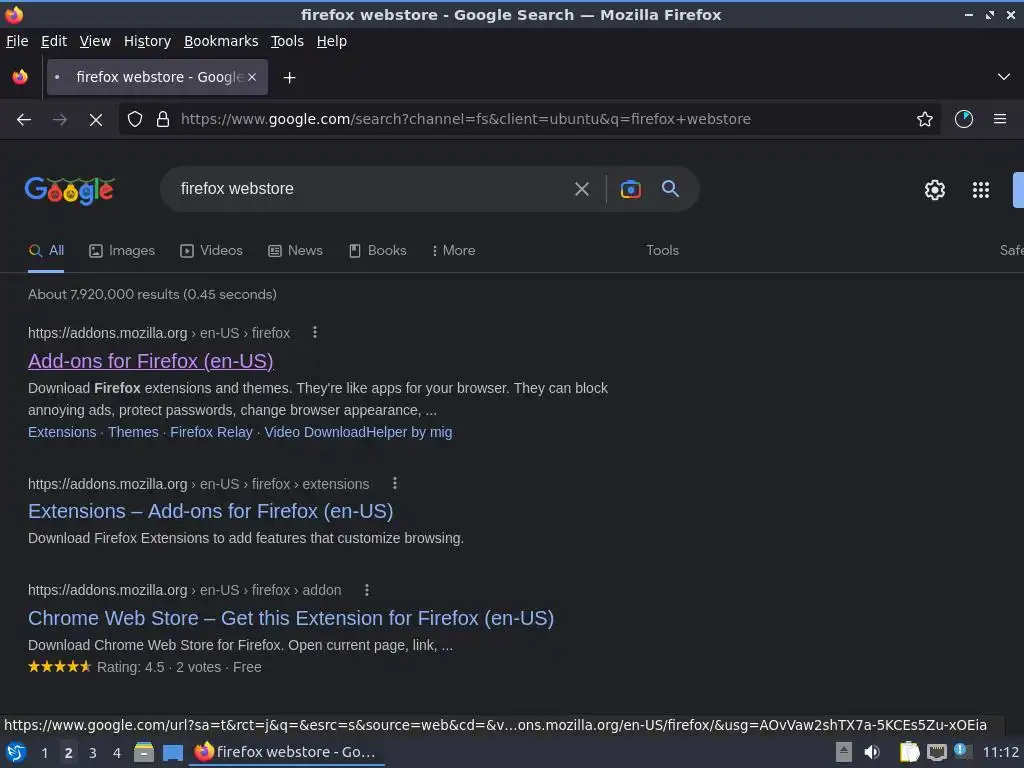This screenshot has width=1024, height=768.
Task: Clear the Google search box
Action: point(581,189)
